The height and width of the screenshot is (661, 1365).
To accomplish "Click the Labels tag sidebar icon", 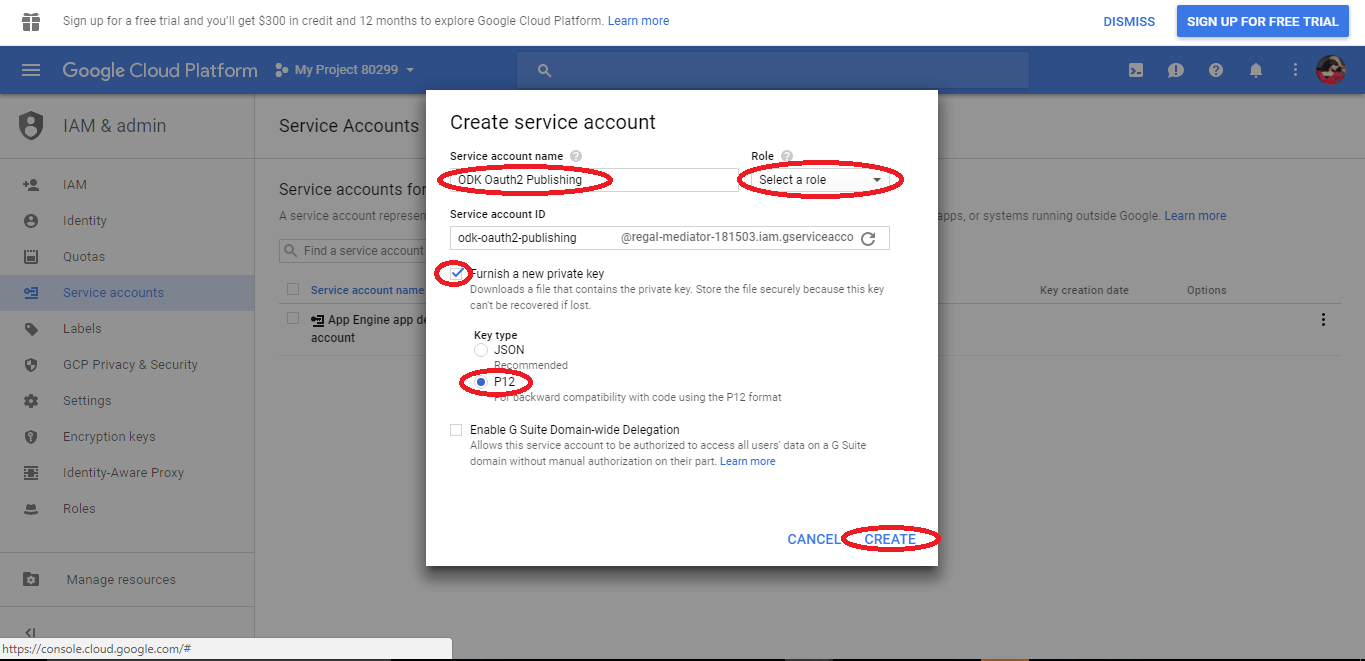I will point(31,328).
